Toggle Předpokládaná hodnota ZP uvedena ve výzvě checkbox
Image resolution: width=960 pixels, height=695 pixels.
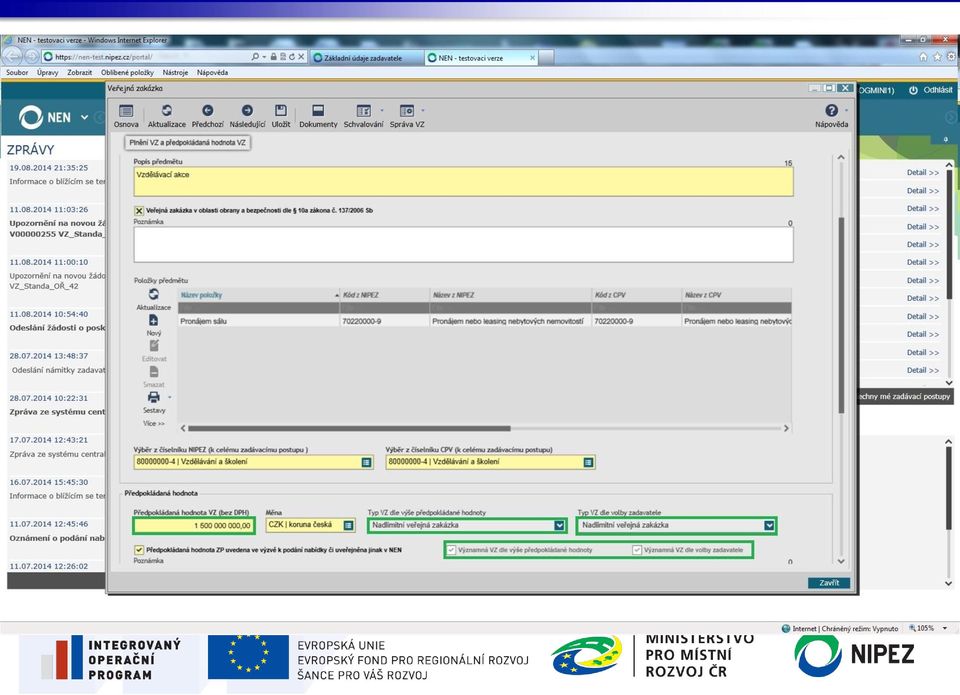(x=139, y=550)
